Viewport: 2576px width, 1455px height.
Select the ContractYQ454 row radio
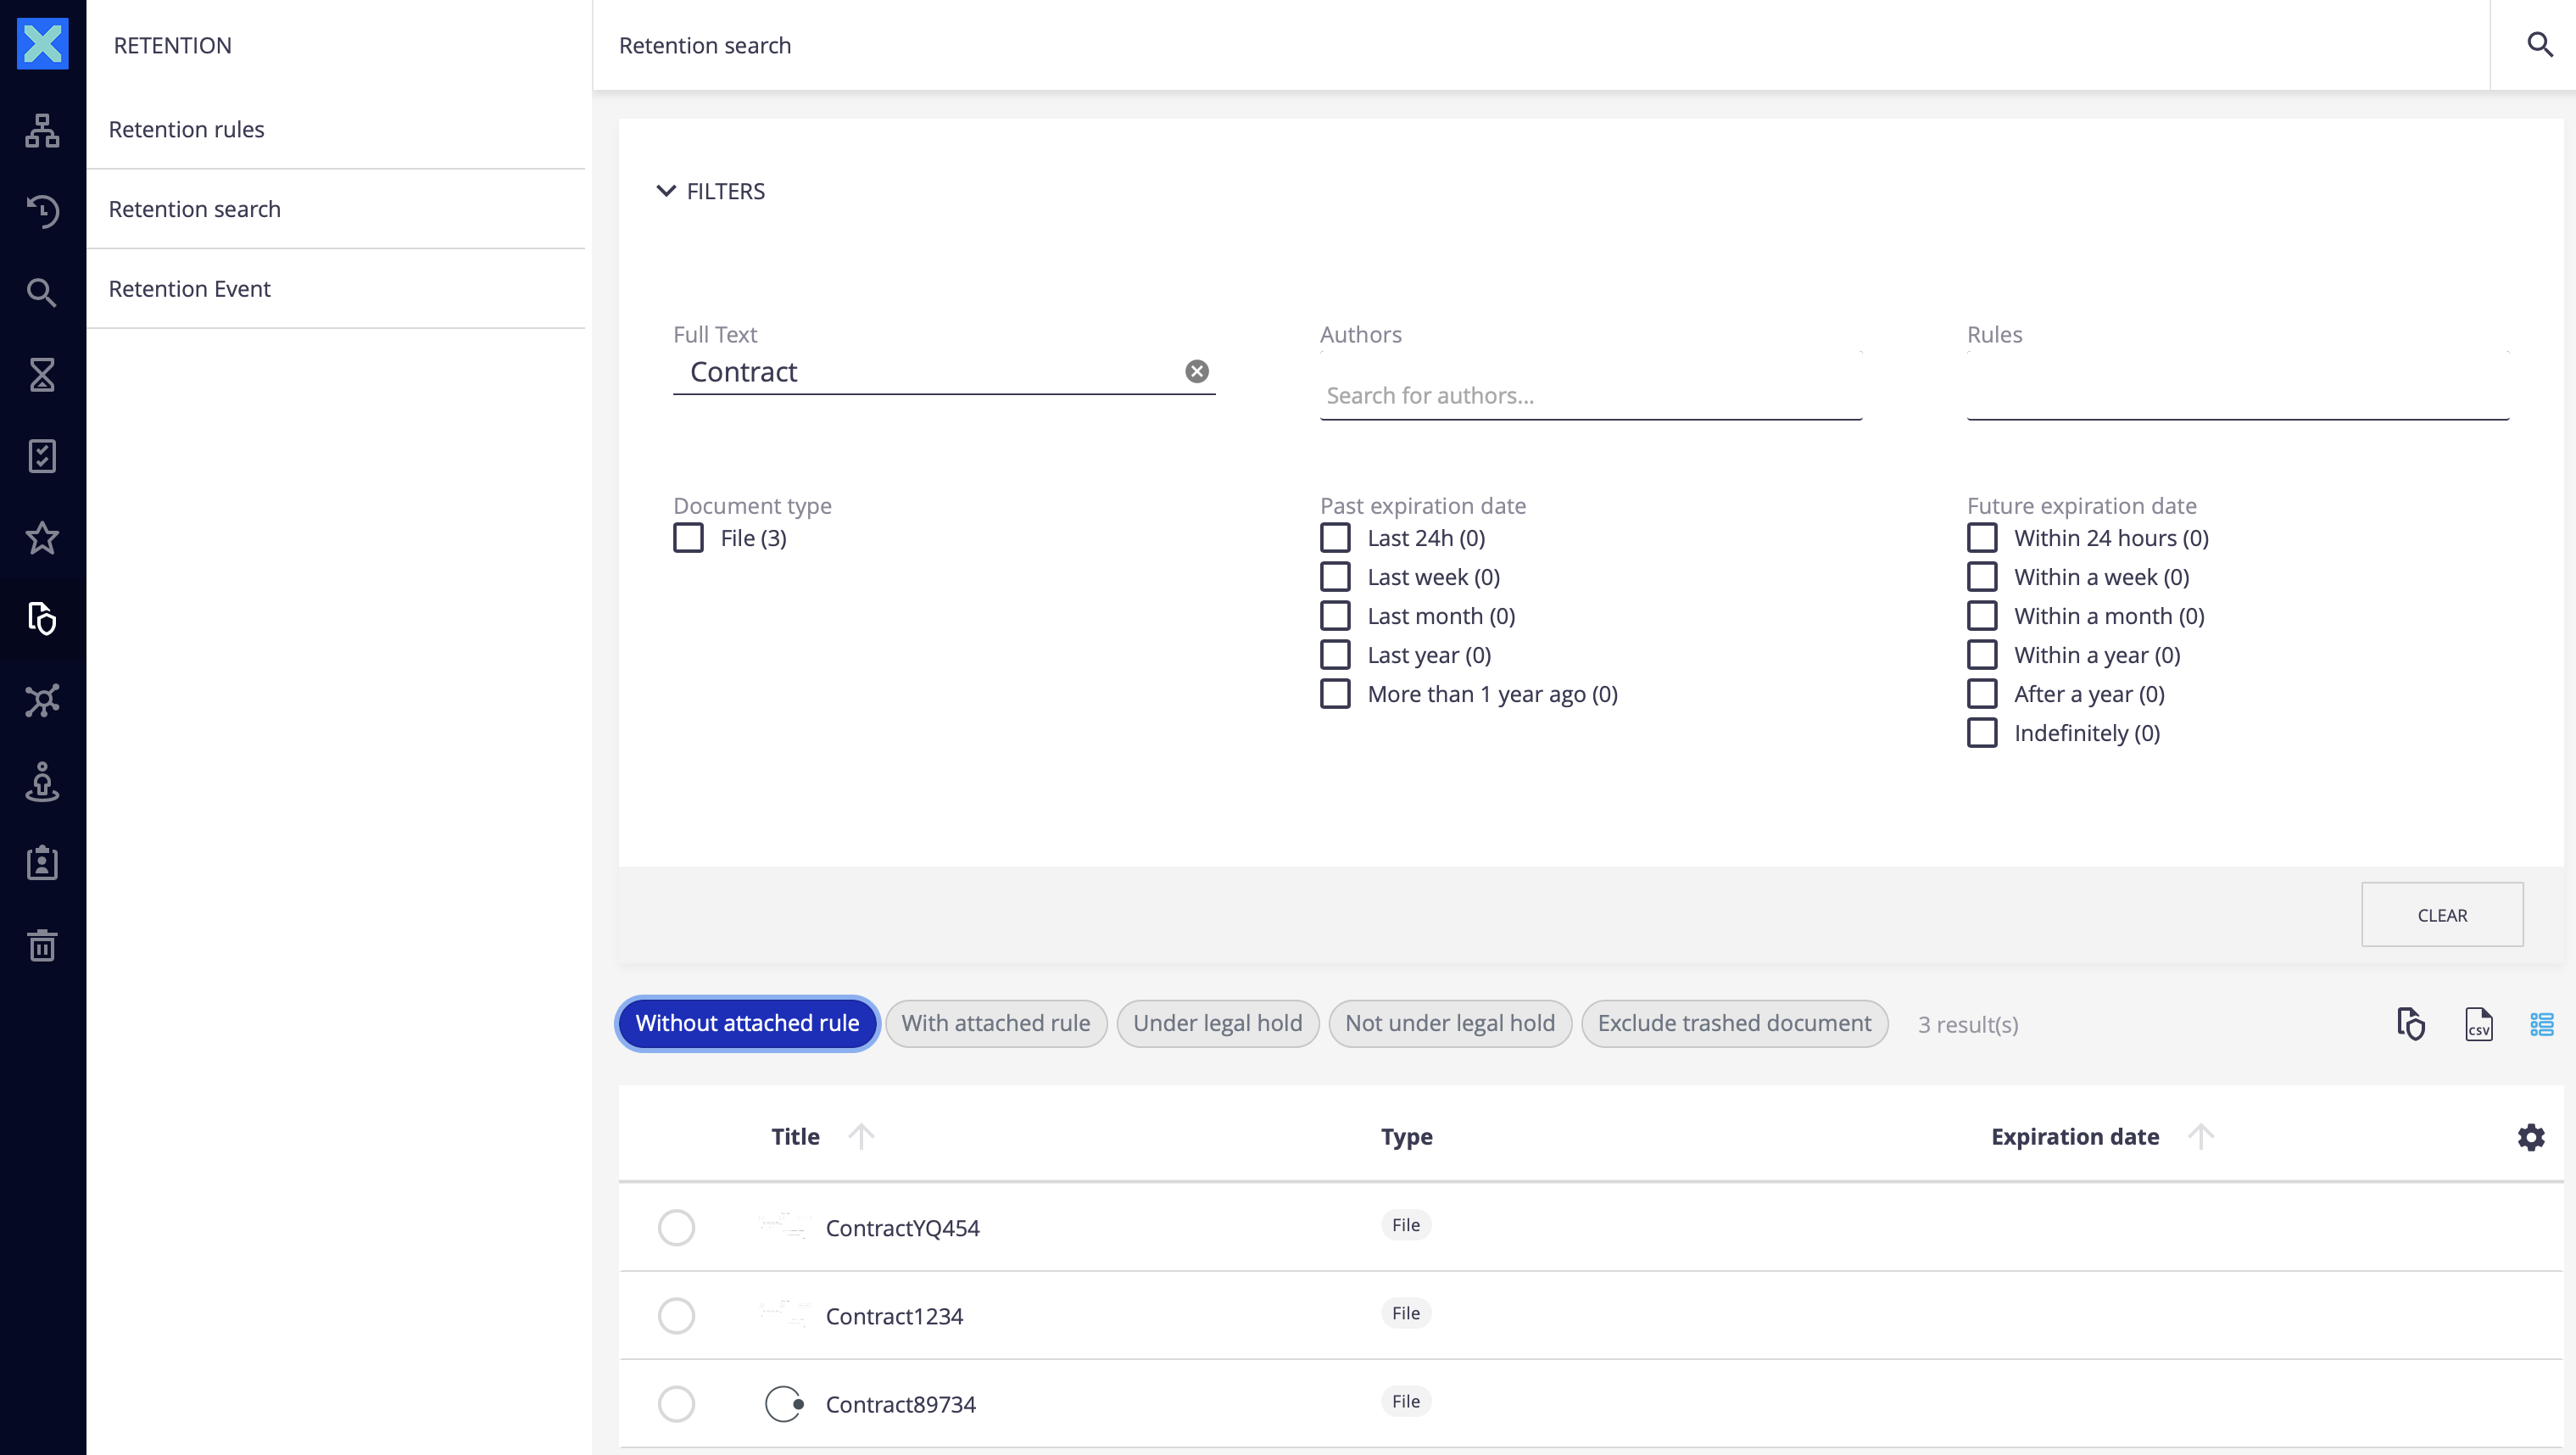pyautogui.click(x=676, y=1227)
